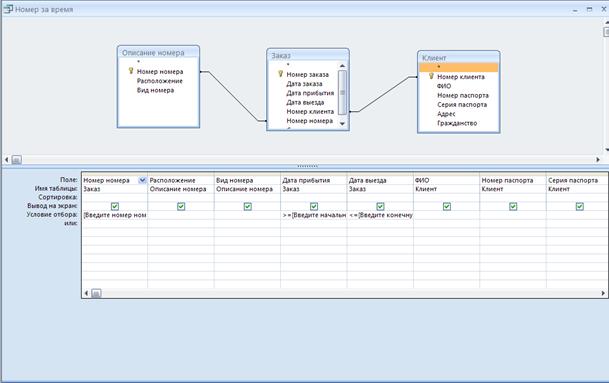Image resolution: width=609 pixels, height=383 pixels.
Task: Select the asterisk row in Клиент table
Action: pos(458,68)
